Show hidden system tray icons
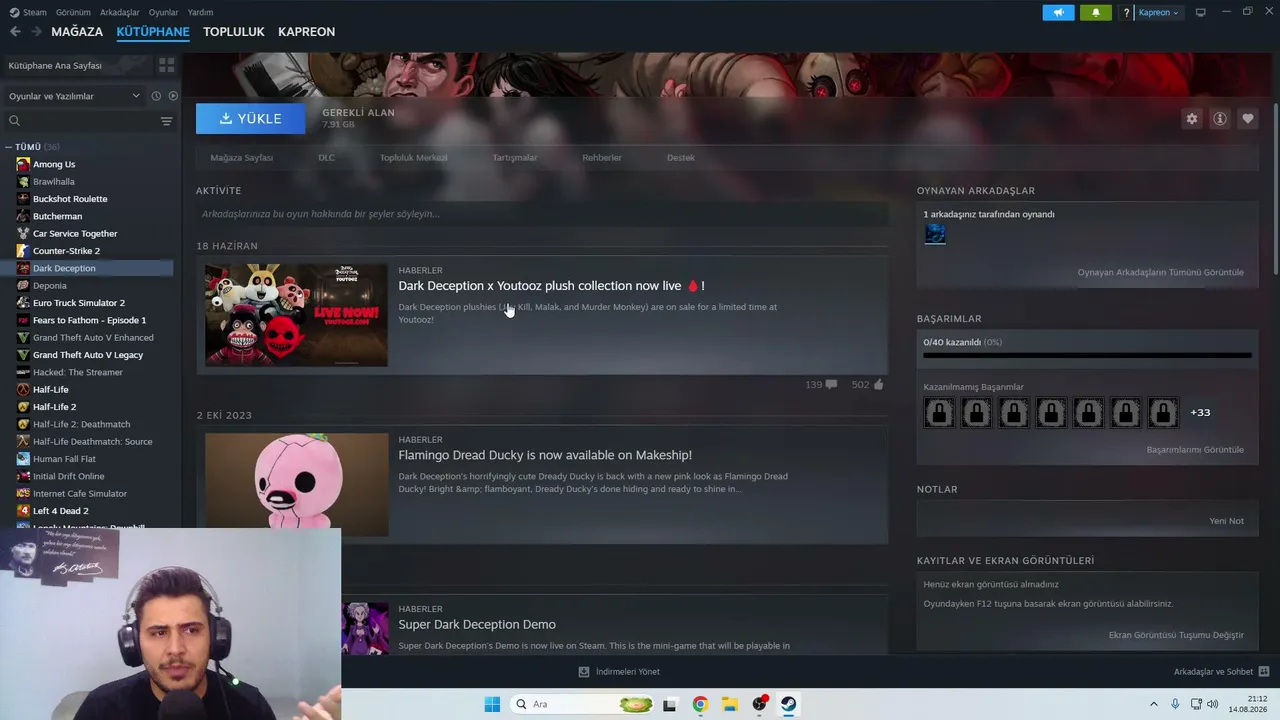1280x720 pixels. [1153, 704]
